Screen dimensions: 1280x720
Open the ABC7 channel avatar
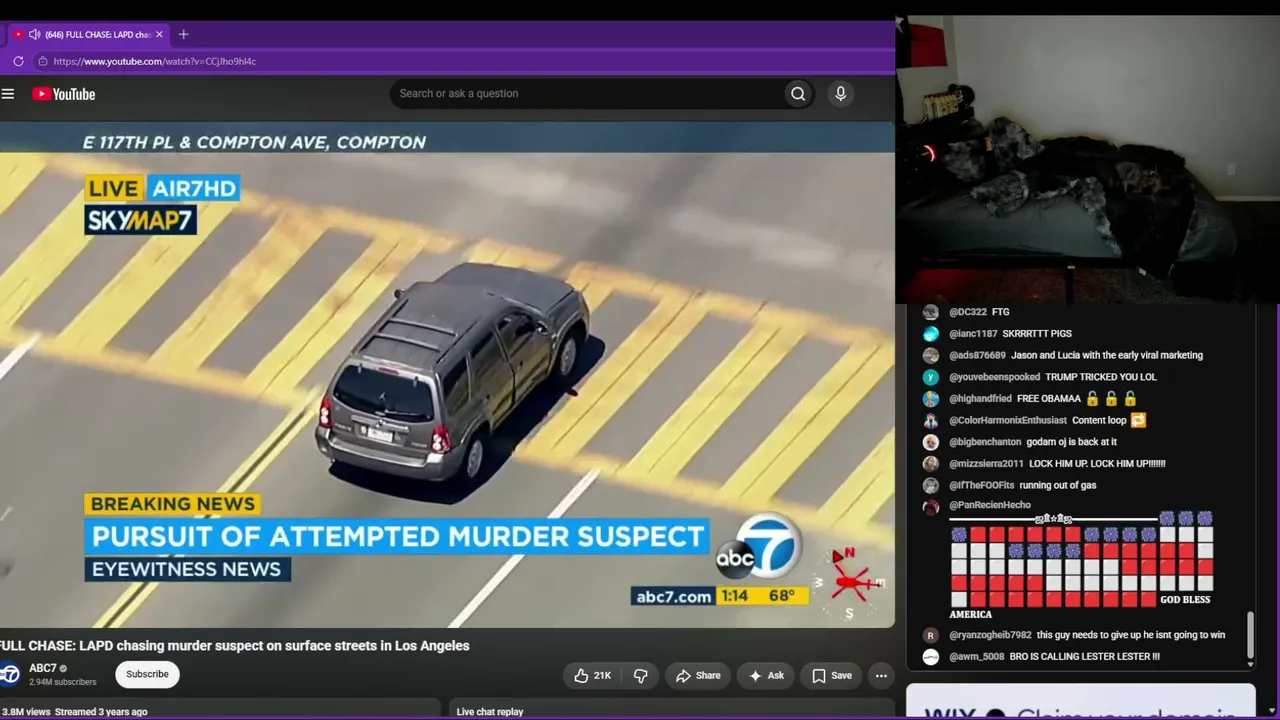9,674
